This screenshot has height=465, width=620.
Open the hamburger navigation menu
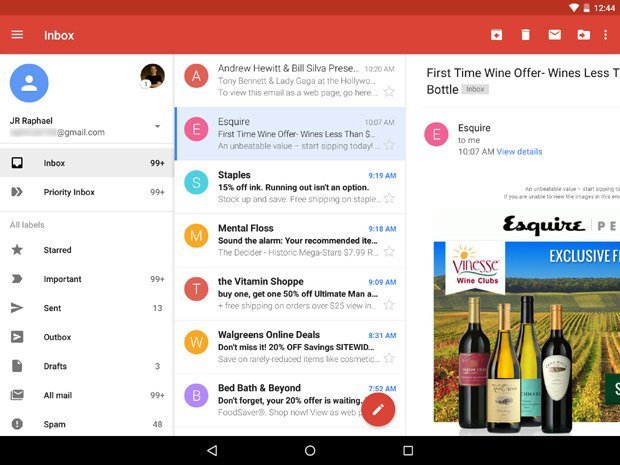click(17, 35)
